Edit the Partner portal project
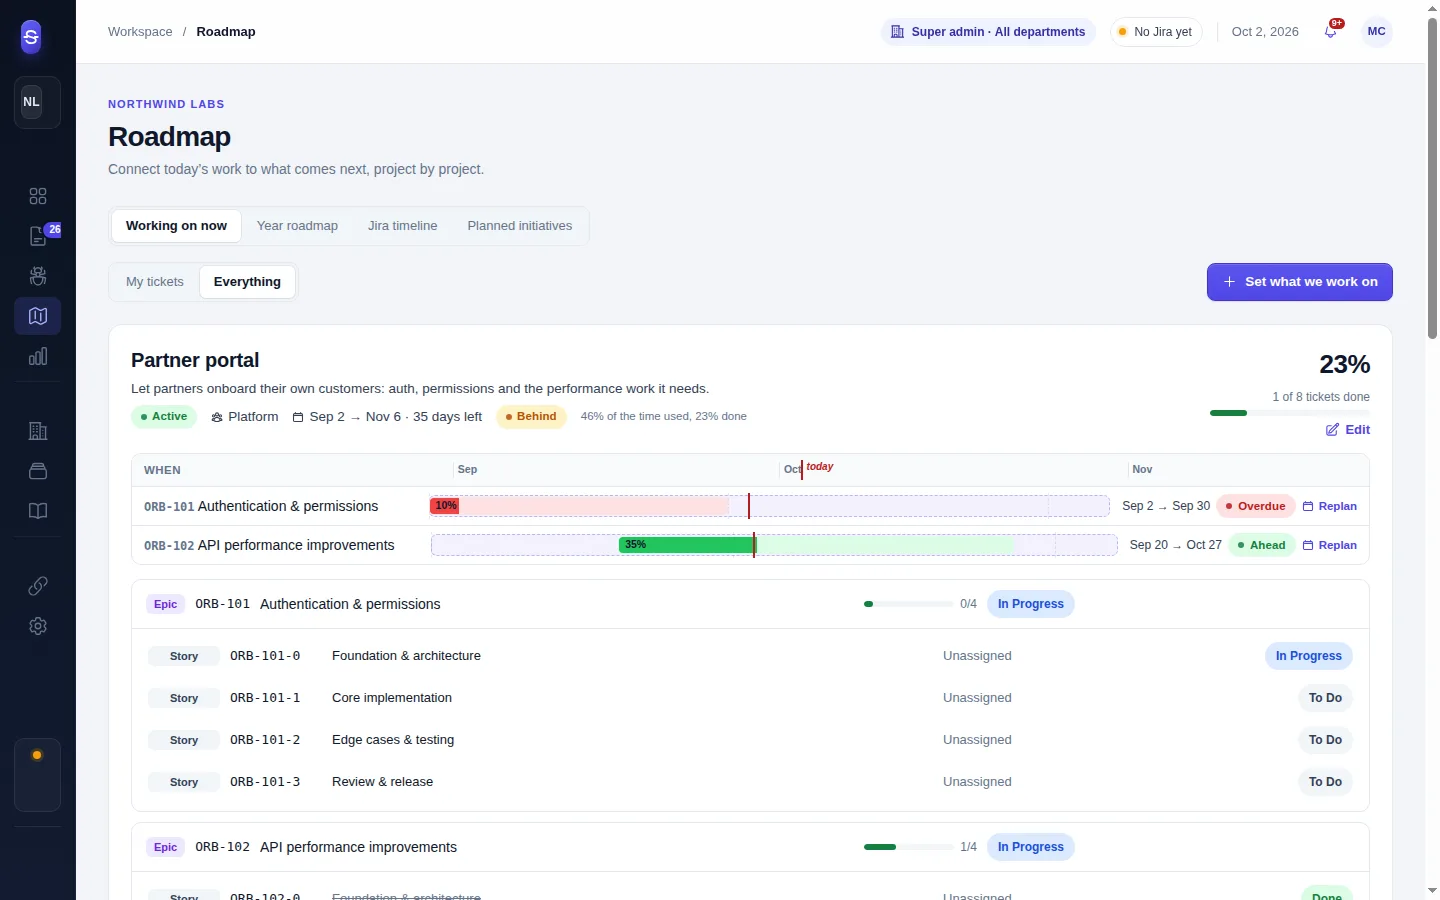This screenshot has height=900, width=1440. tap(1348, 430)
